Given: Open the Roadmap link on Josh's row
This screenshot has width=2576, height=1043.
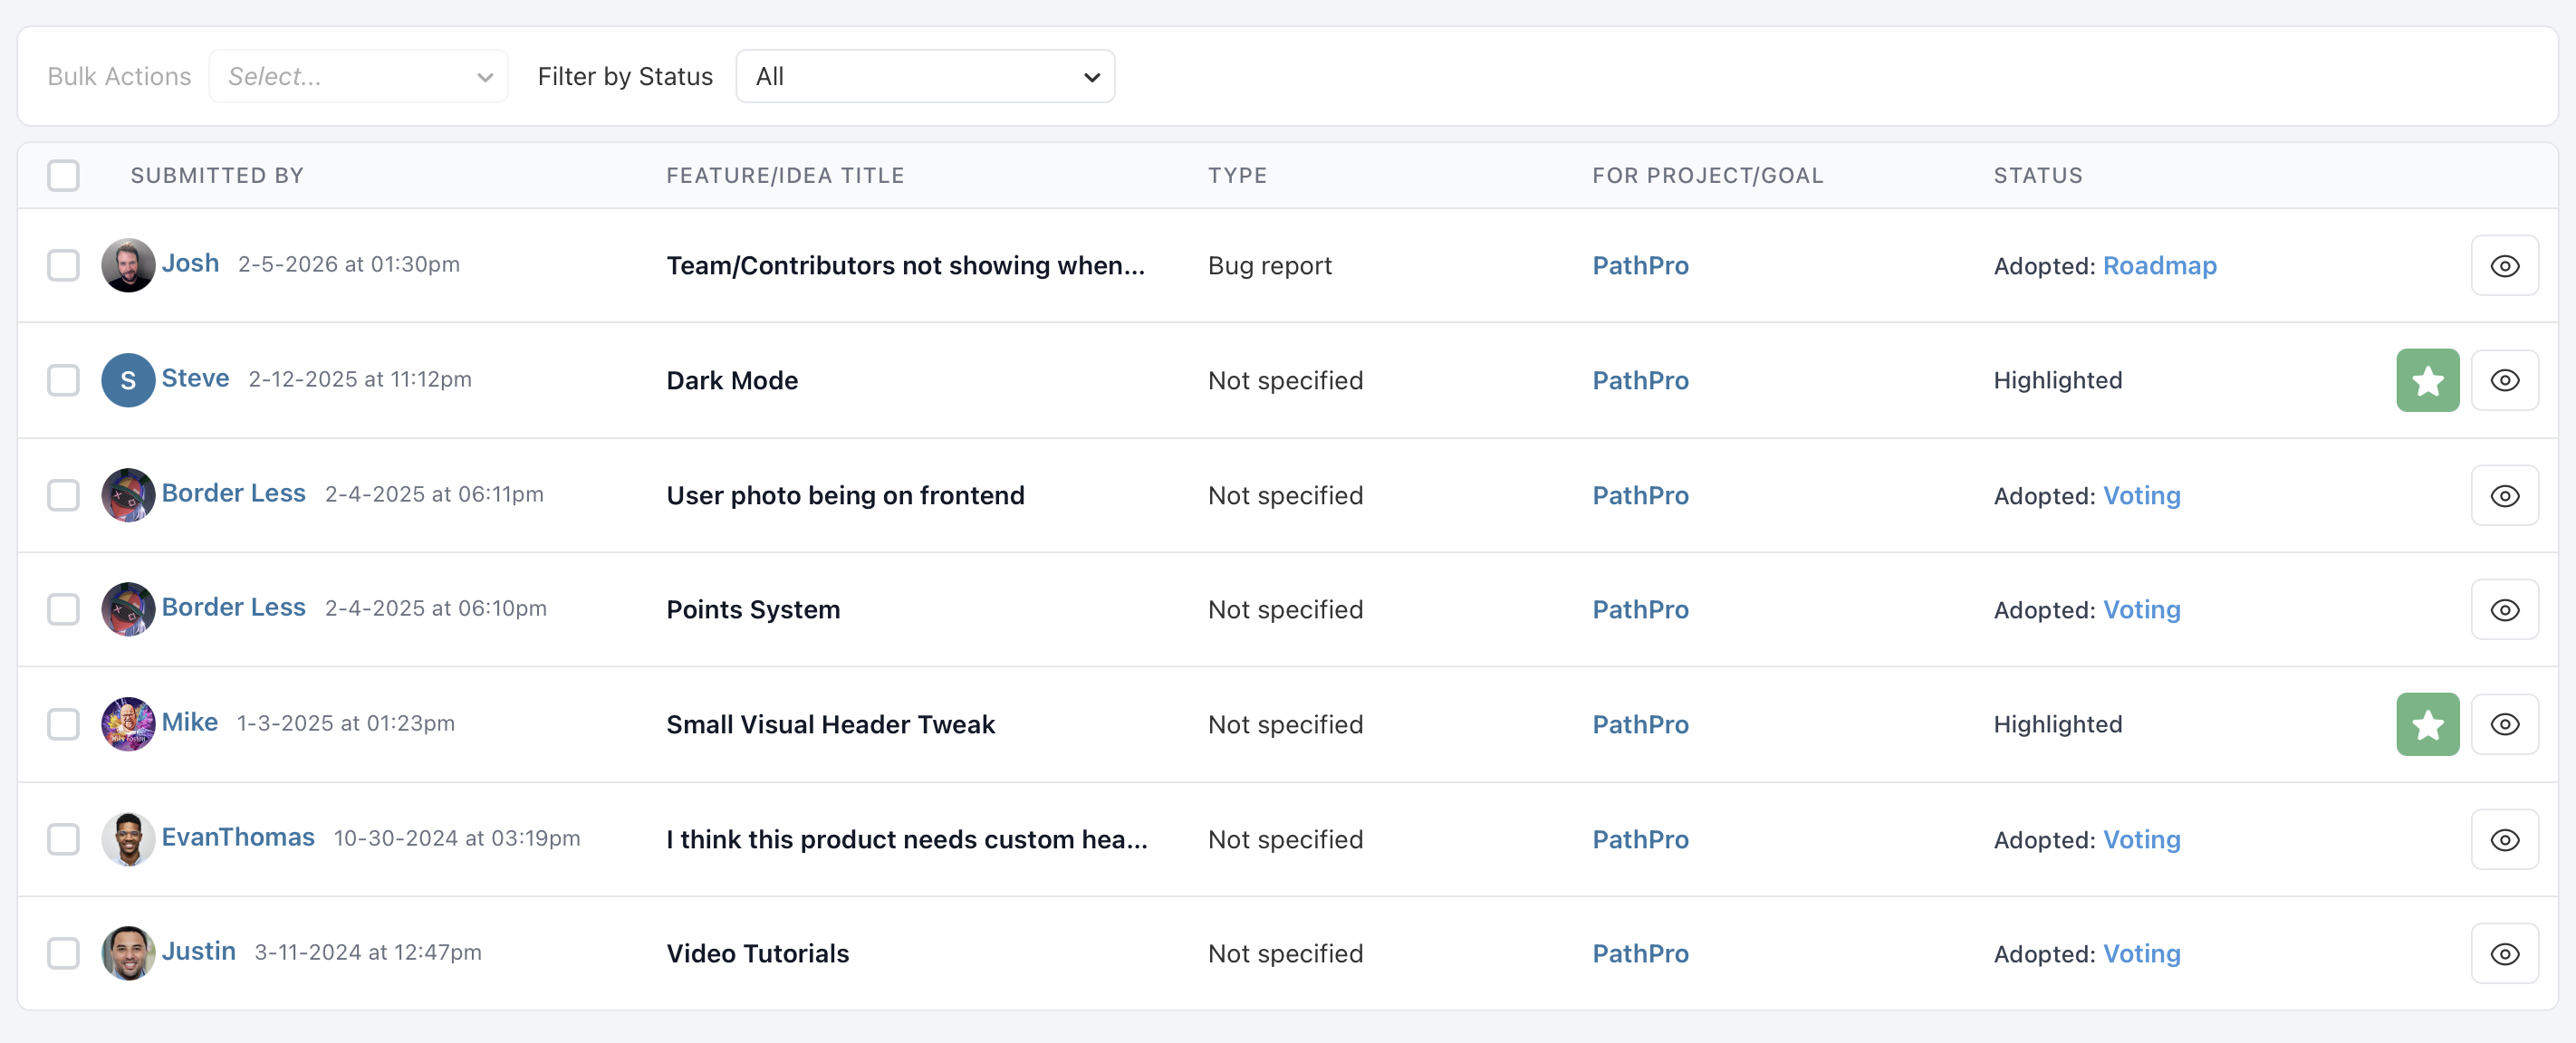Looking at the screenshot, I should [x=2160, y=265].
